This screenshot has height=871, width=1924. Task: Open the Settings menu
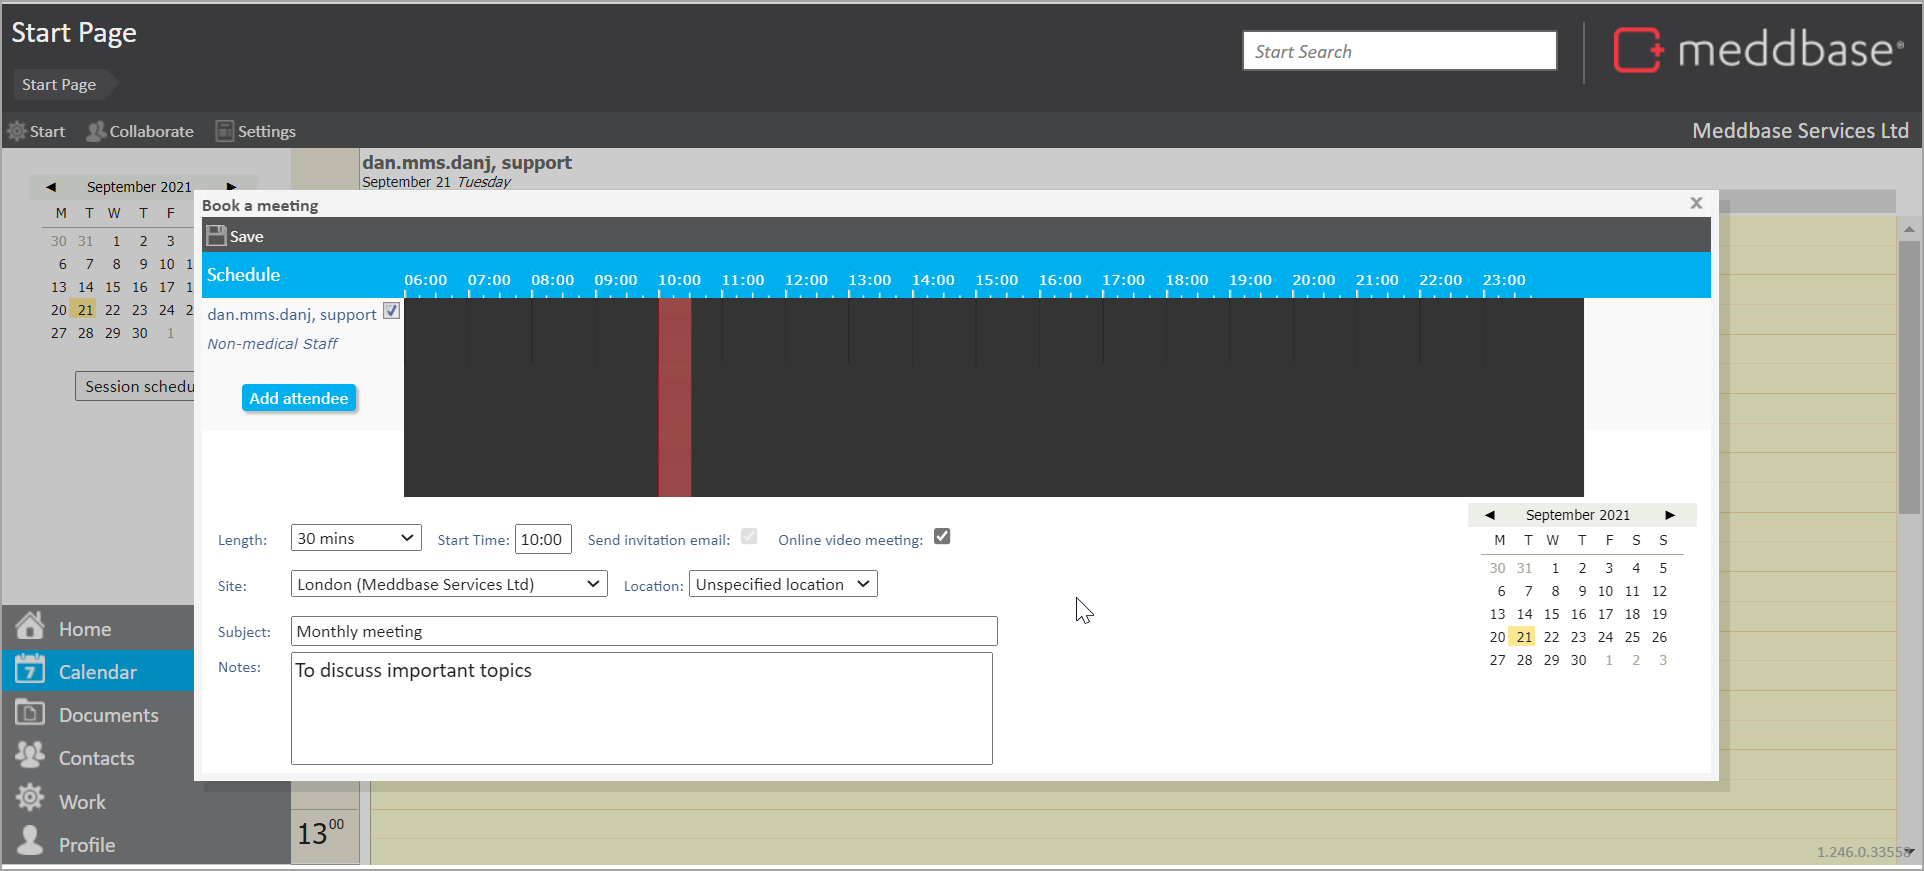pos(256,131)
